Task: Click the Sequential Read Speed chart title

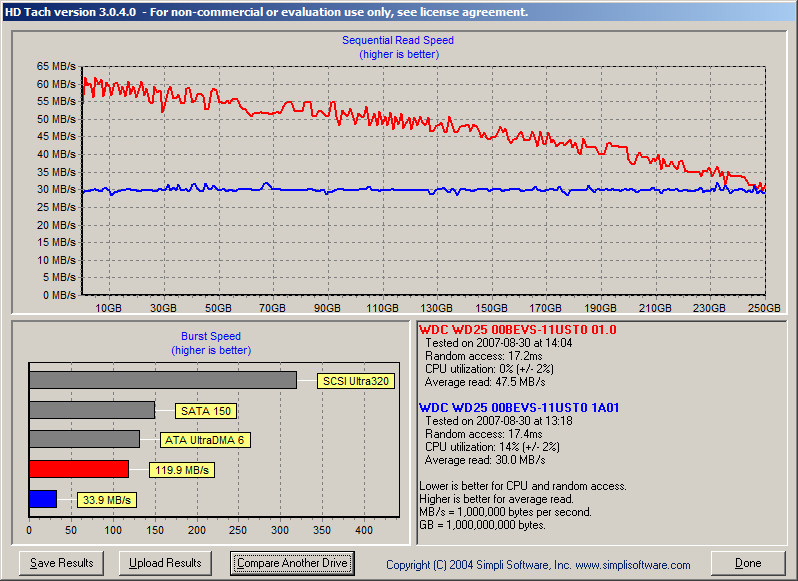Action: [398, 41]
